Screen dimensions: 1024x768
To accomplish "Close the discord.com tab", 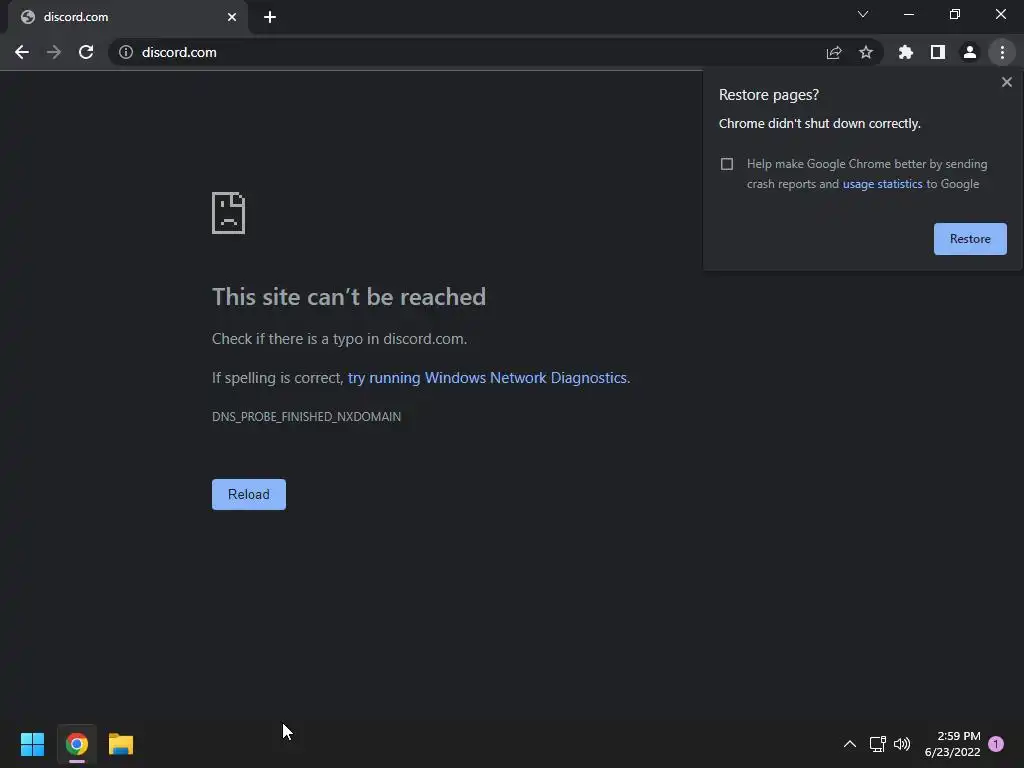I will pos(232,17).
